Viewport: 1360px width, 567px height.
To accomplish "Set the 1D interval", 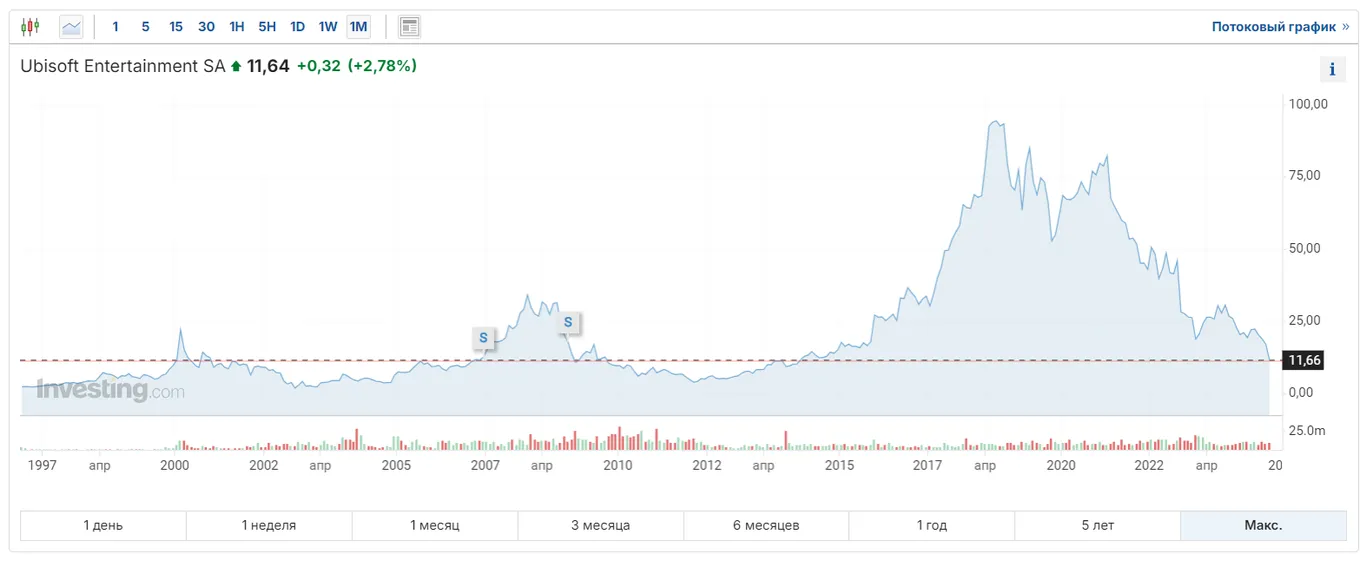I will [x=297, y=27].
